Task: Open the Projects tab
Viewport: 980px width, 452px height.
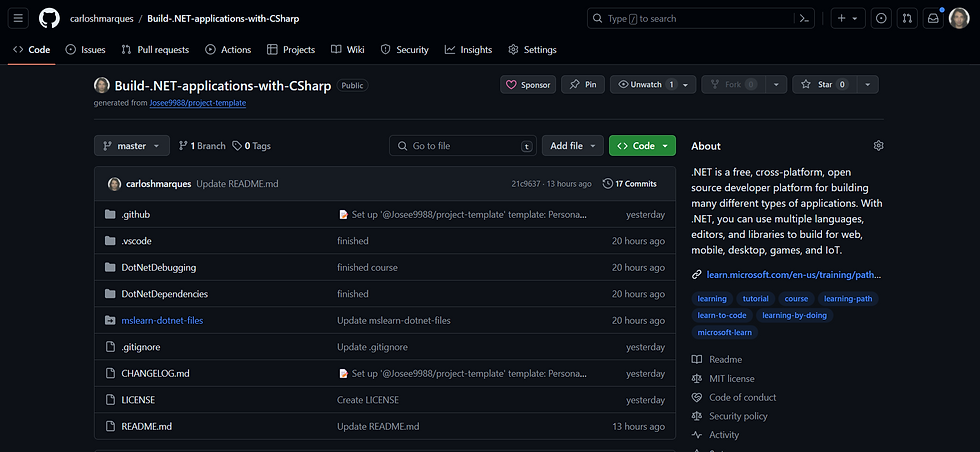Action: [291, 49]
